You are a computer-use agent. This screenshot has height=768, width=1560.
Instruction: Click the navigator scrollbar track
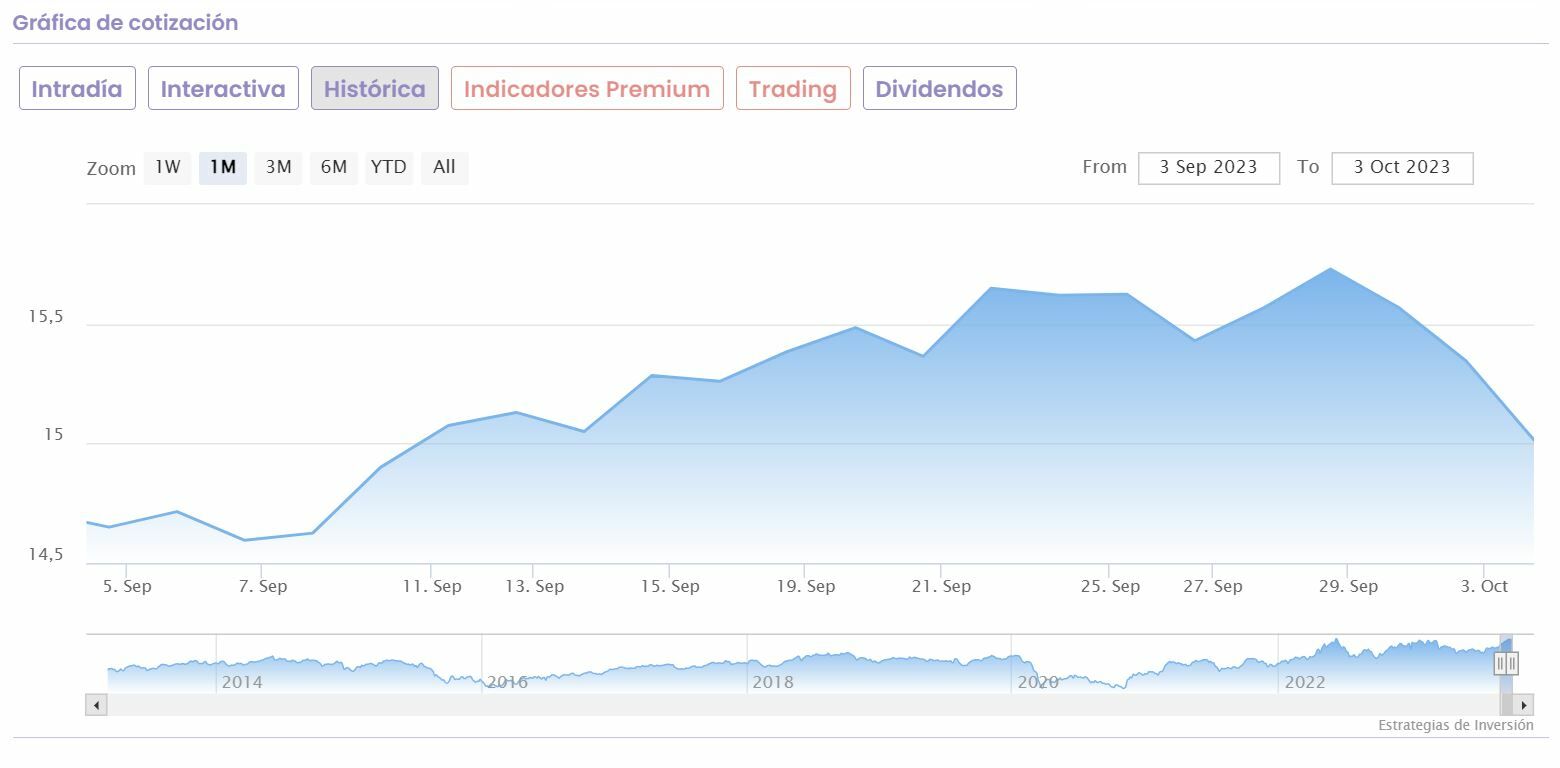tap(800, 705)
